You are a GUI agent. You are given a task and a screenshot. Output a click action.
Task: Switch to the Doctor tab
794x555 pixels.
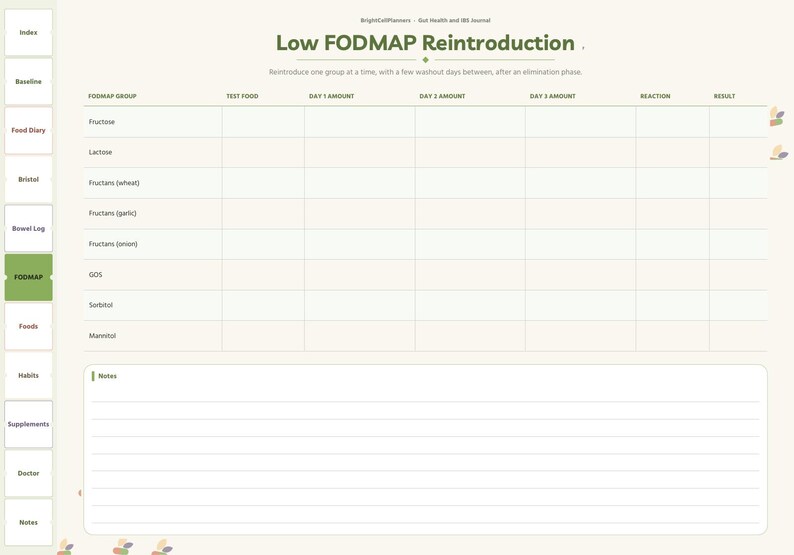28,473
